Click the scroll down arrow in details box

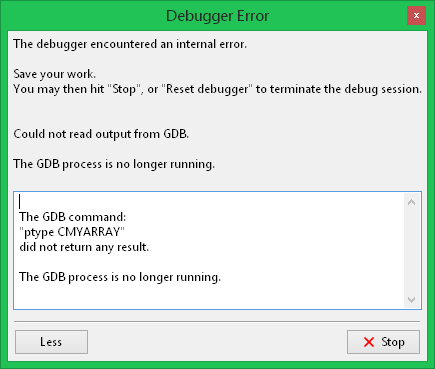pos(411,300)
